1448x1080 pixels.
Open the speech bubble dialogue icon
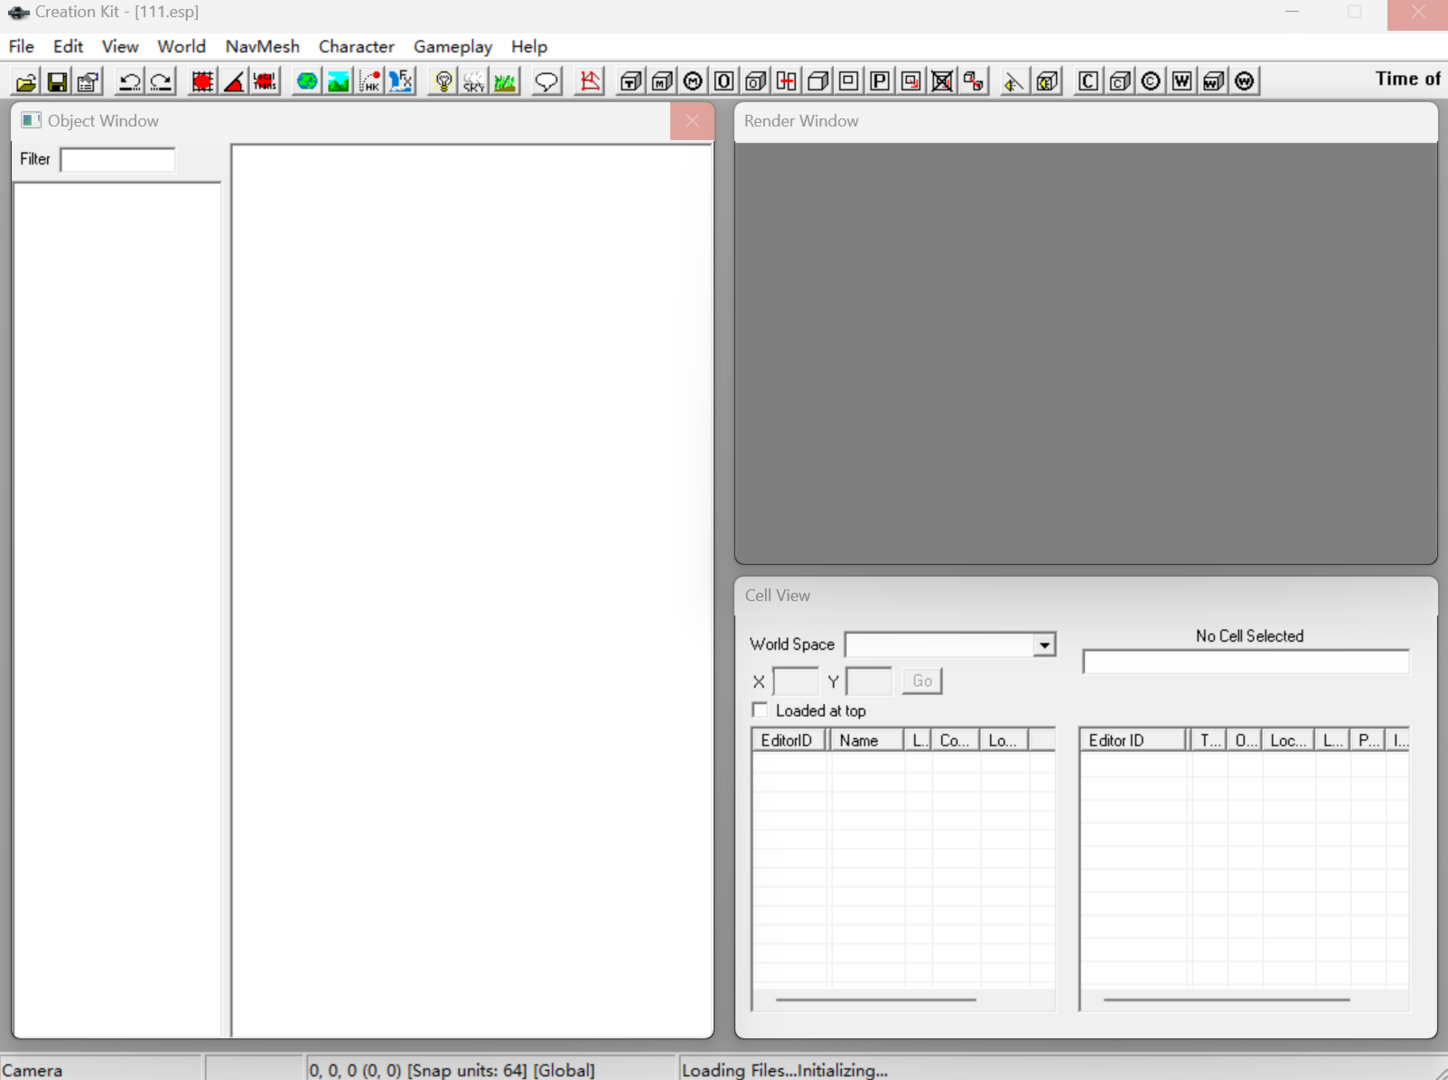coord(546,81)
